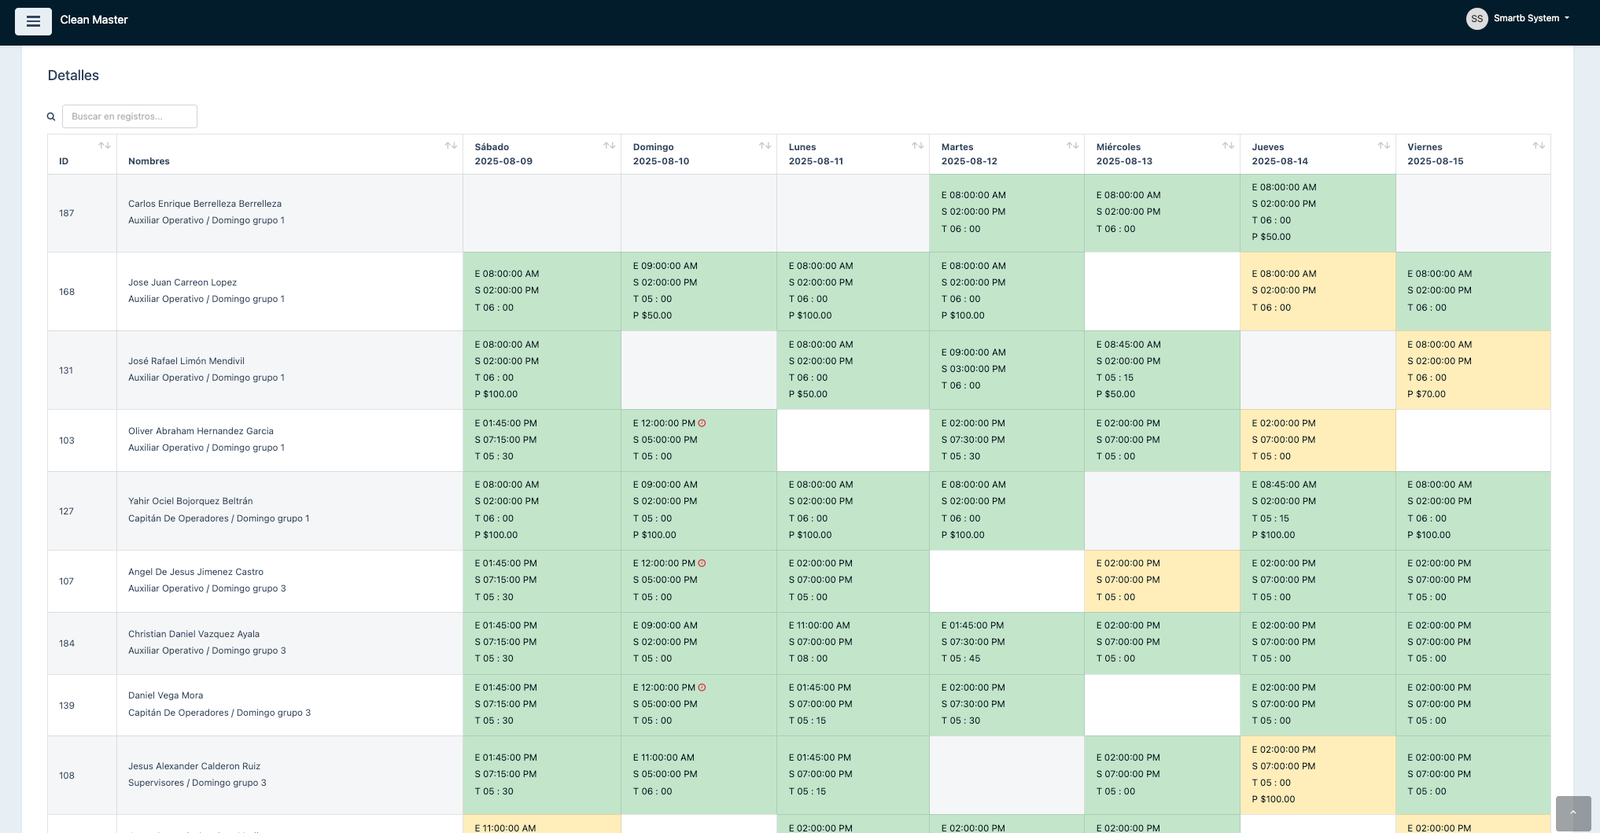Select employee name Jesus Alexander Calderon Ruiz
Viewport: 1600px width, 833px height.
click(x=194, y=767)
